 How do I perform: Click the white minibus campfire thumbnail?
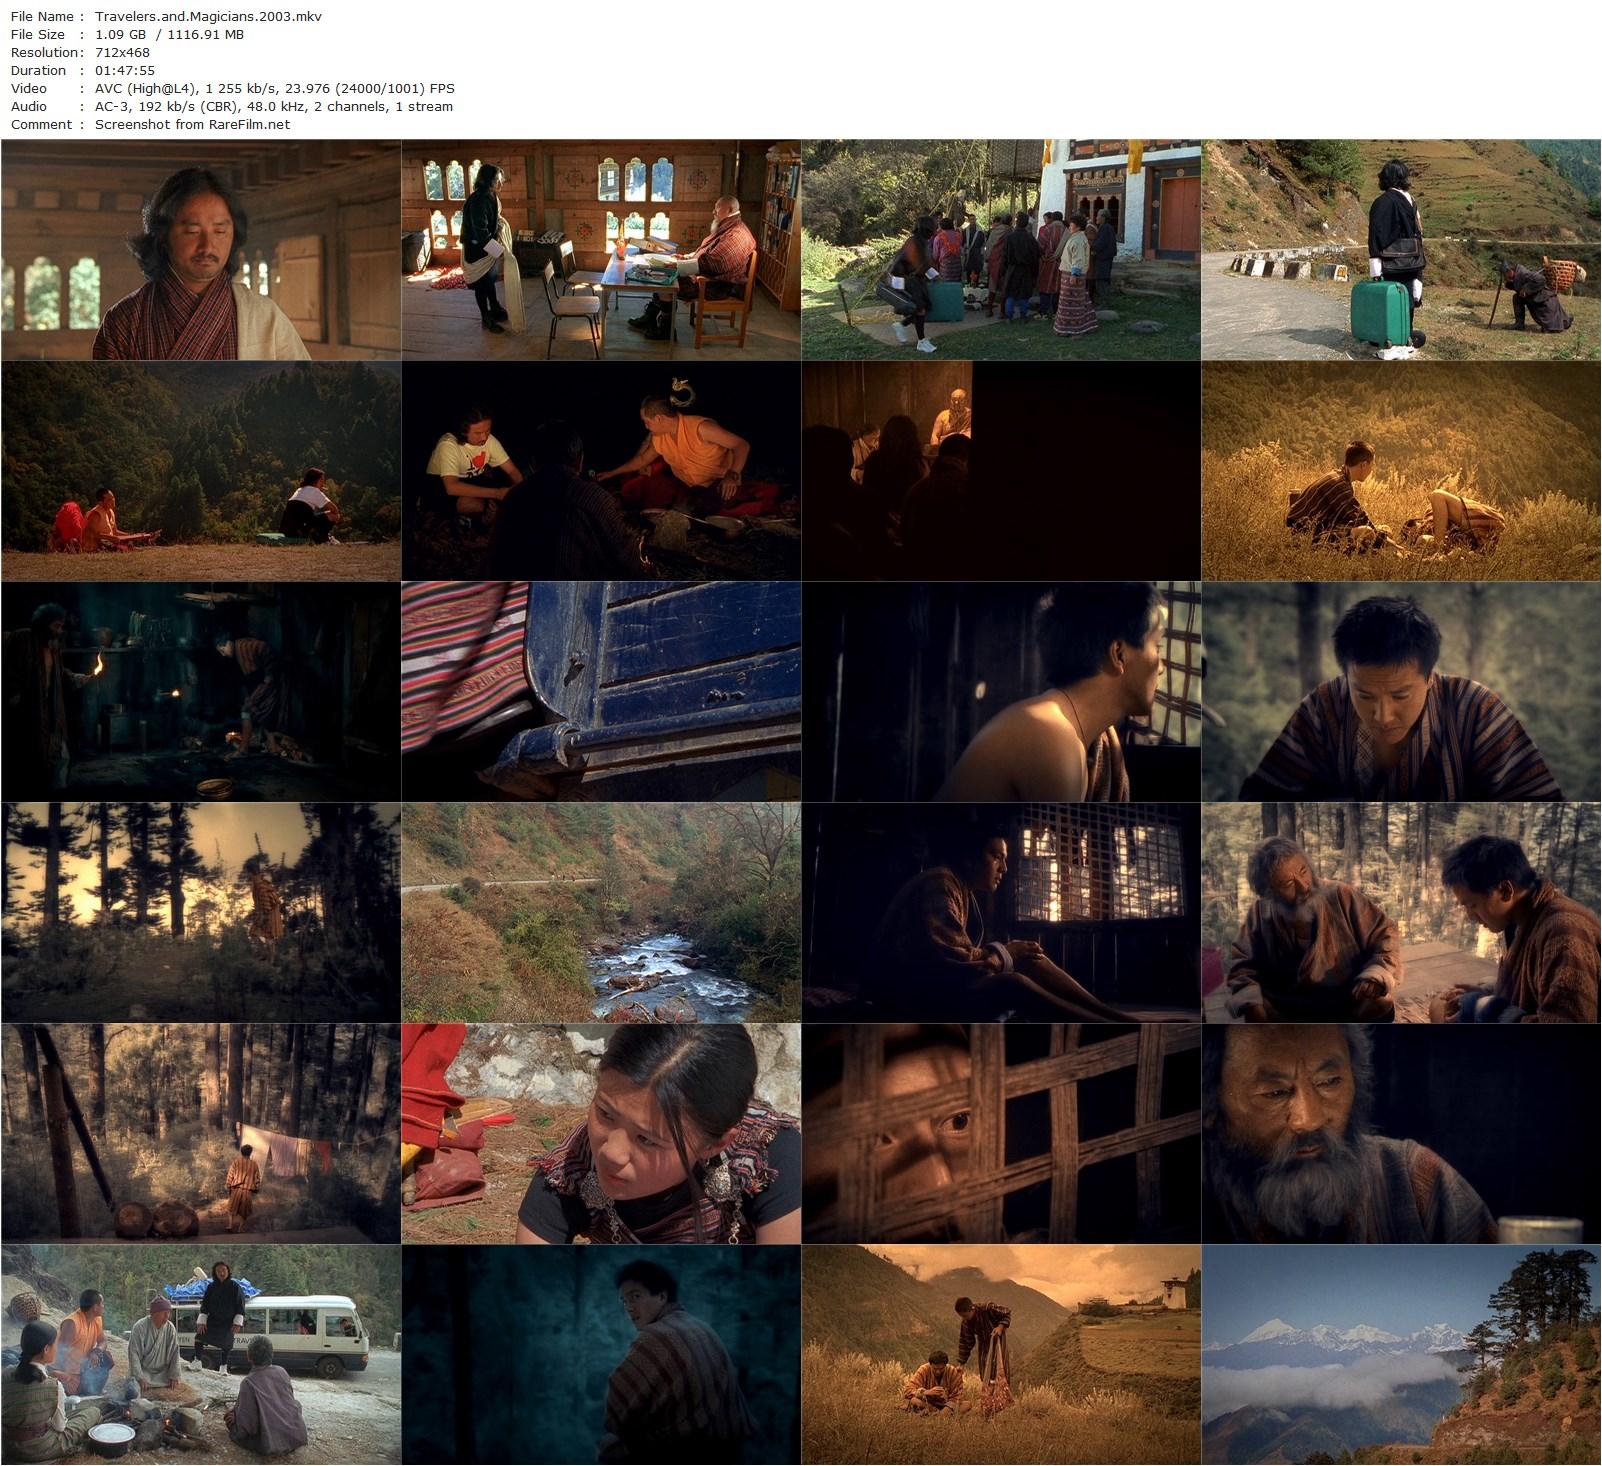pyautogui.click(x=201, y=1355)
